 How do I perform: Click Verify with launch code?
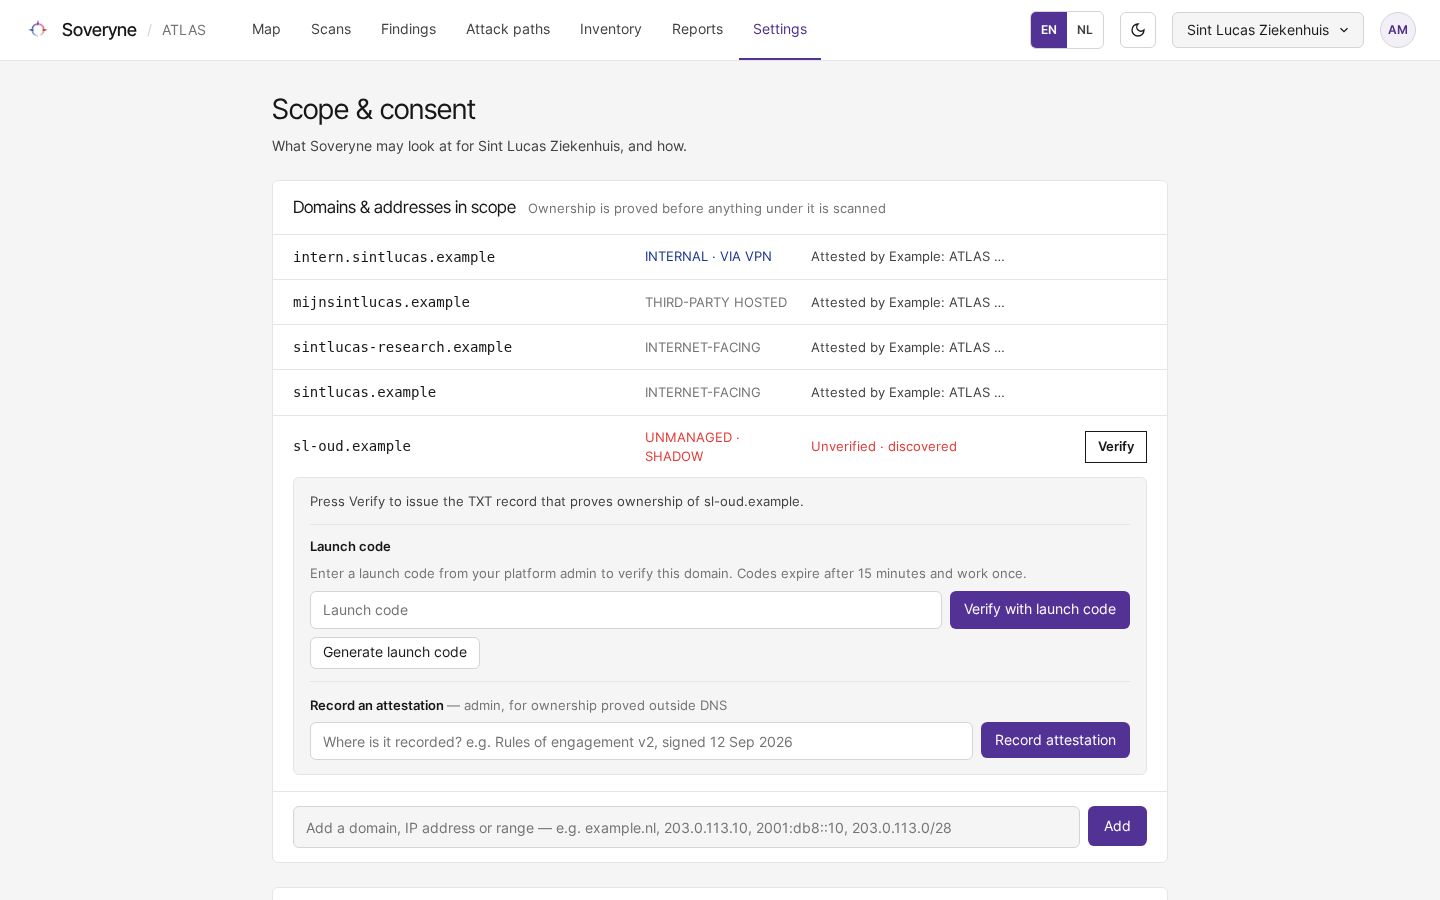tap(1040, 610)
